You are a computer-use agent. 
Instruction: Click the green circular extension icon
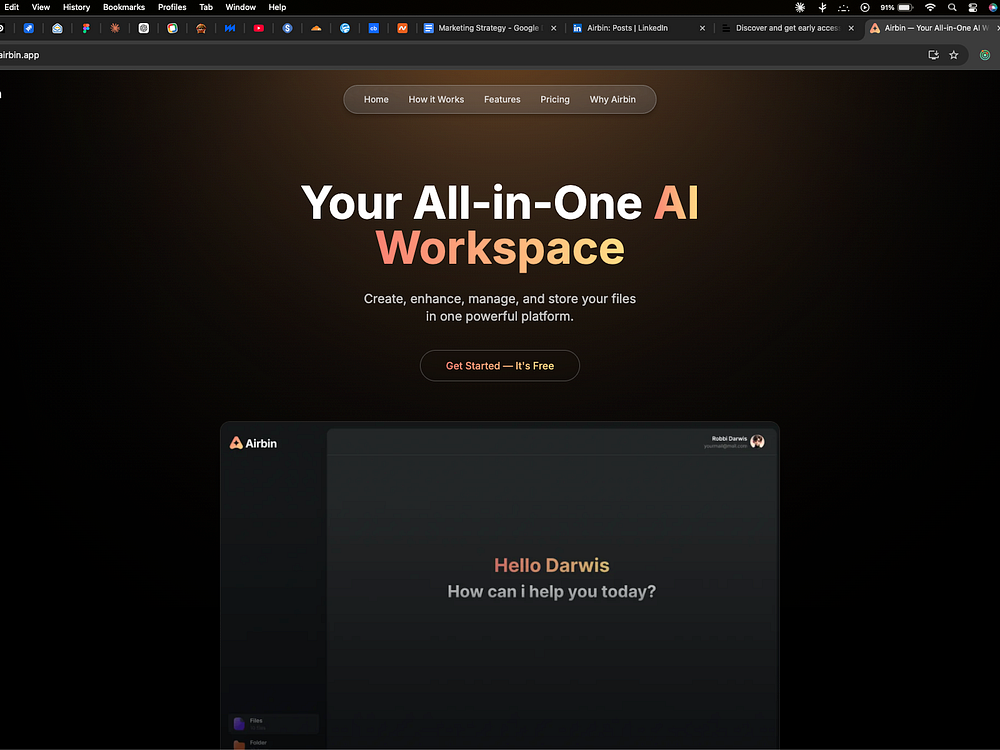[985, 55]
